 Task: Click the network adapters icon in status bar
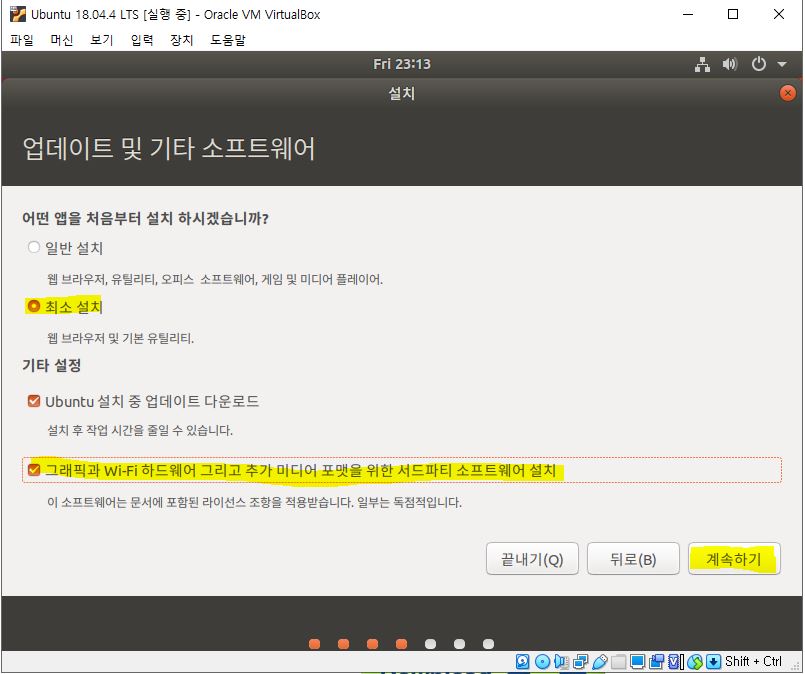pos(581,662)
